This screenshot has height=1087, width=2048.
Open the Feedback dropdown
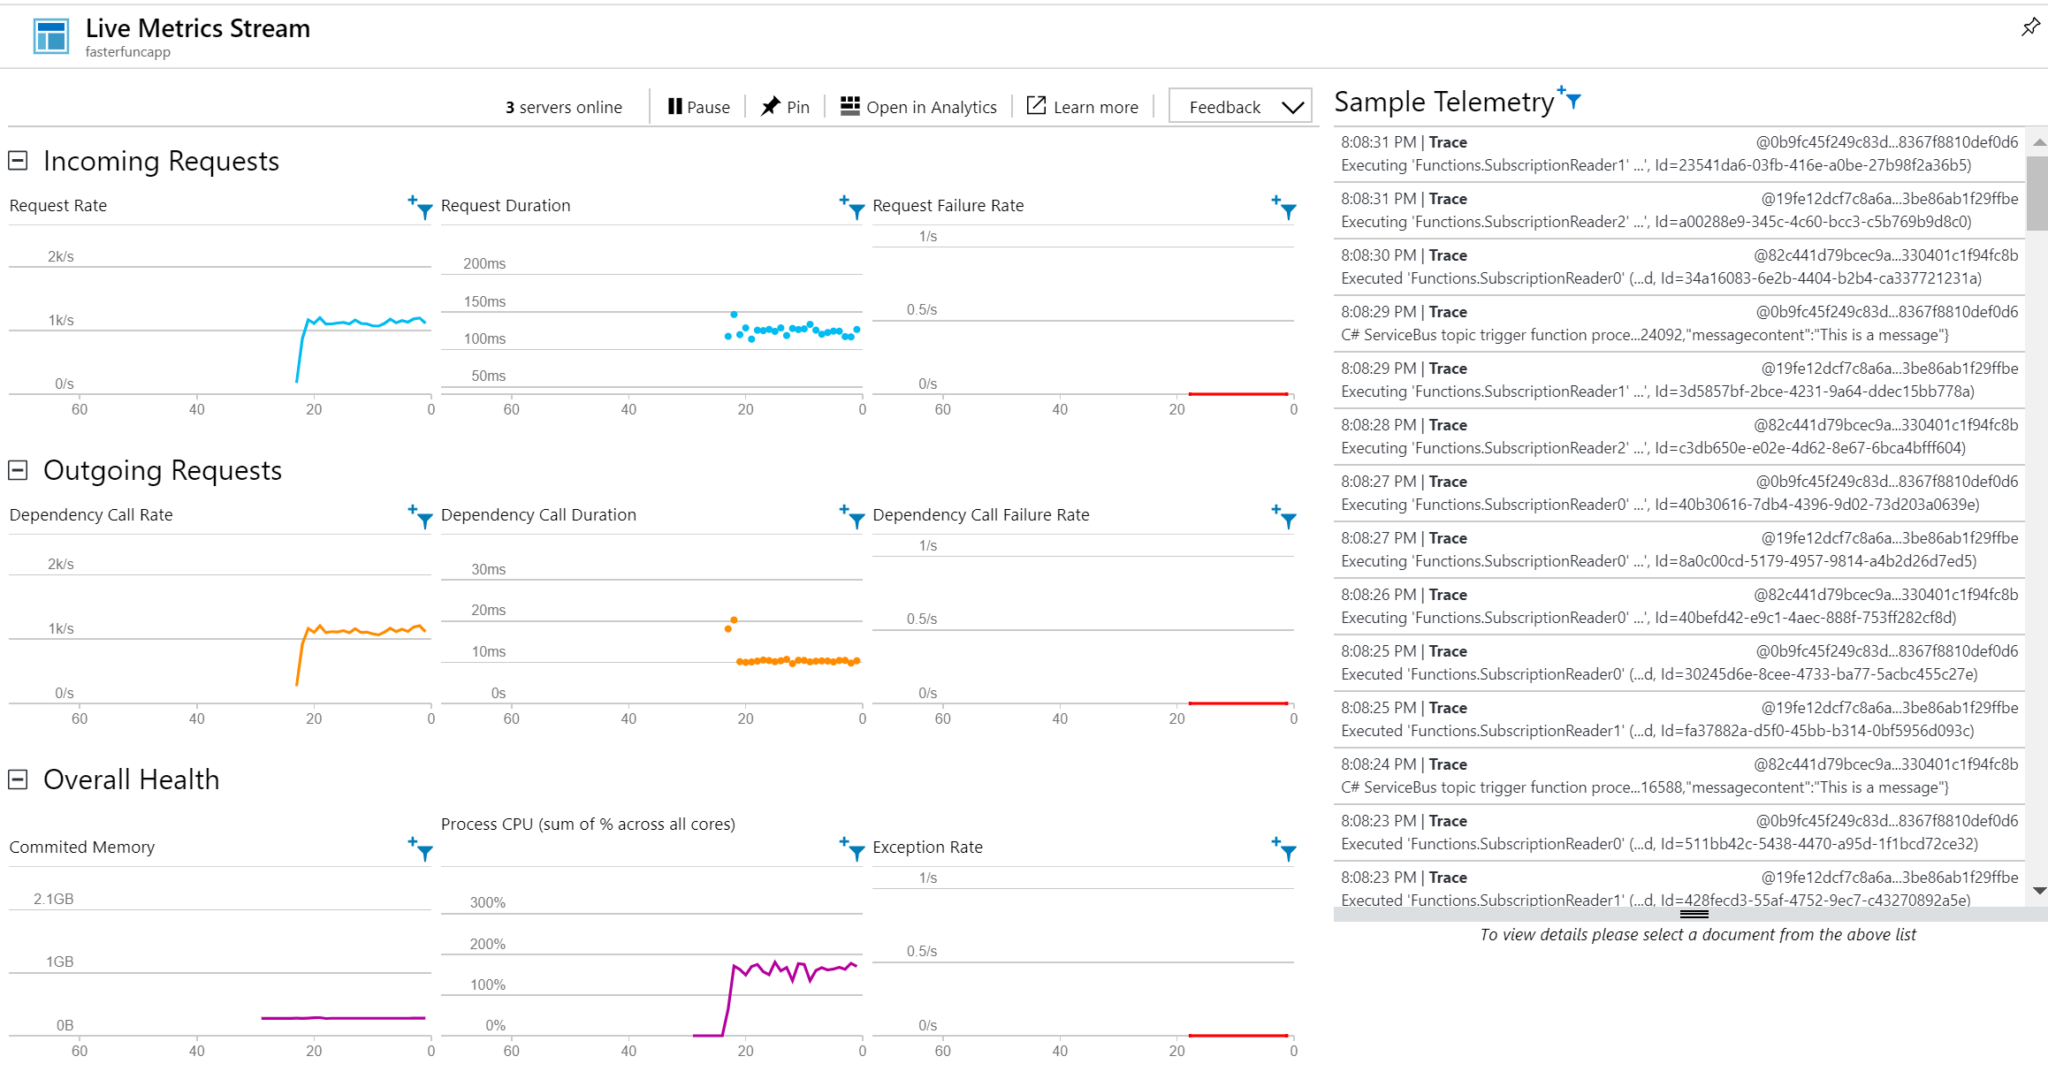(1240, 106)
